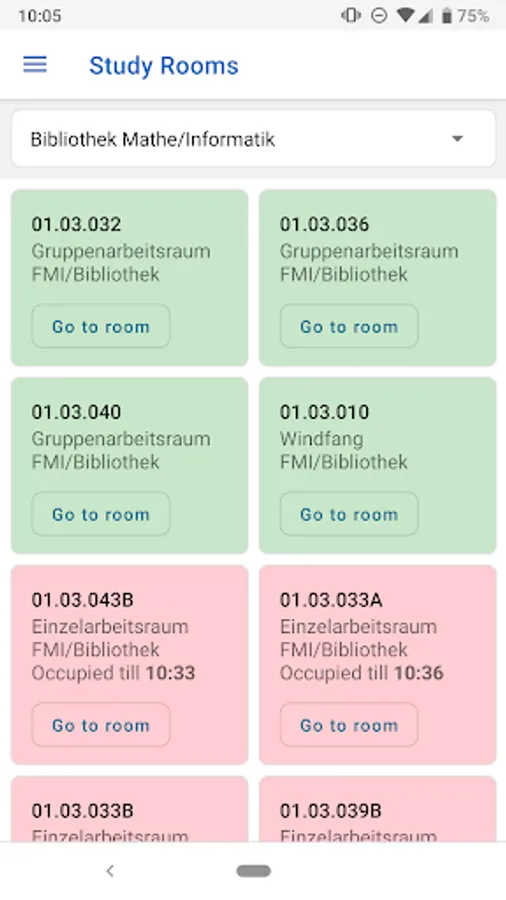Select the 01.03.039B room card
The width and height of the screenshot is (506, 900).
377,809
